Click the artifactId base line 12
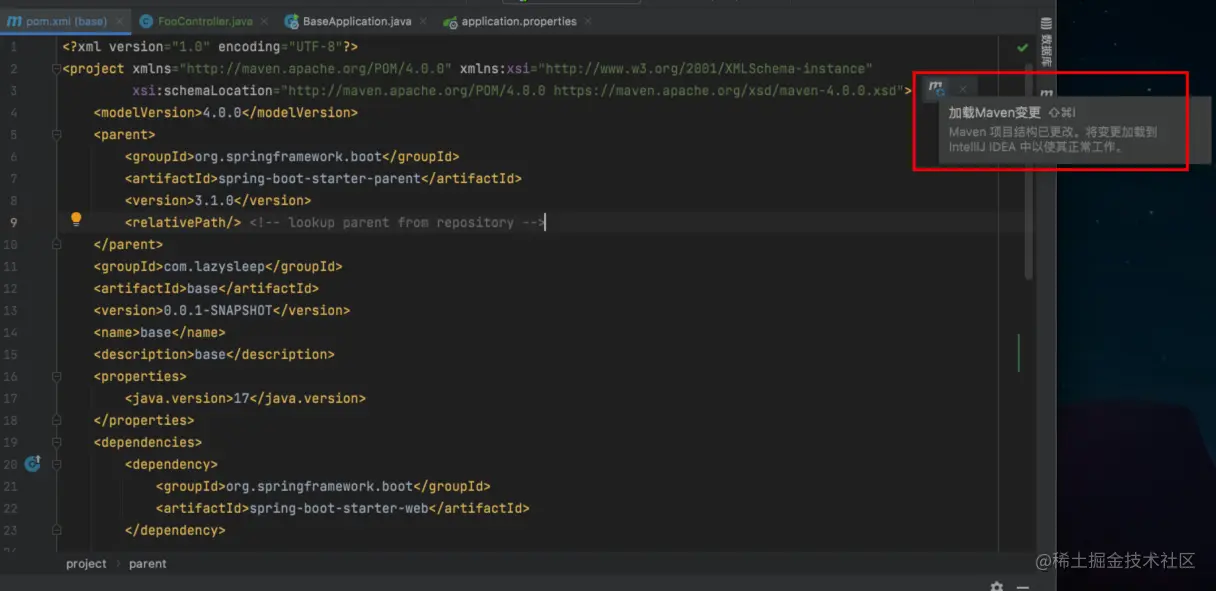Screen dimensions: 1216x591 pos(206,289)
